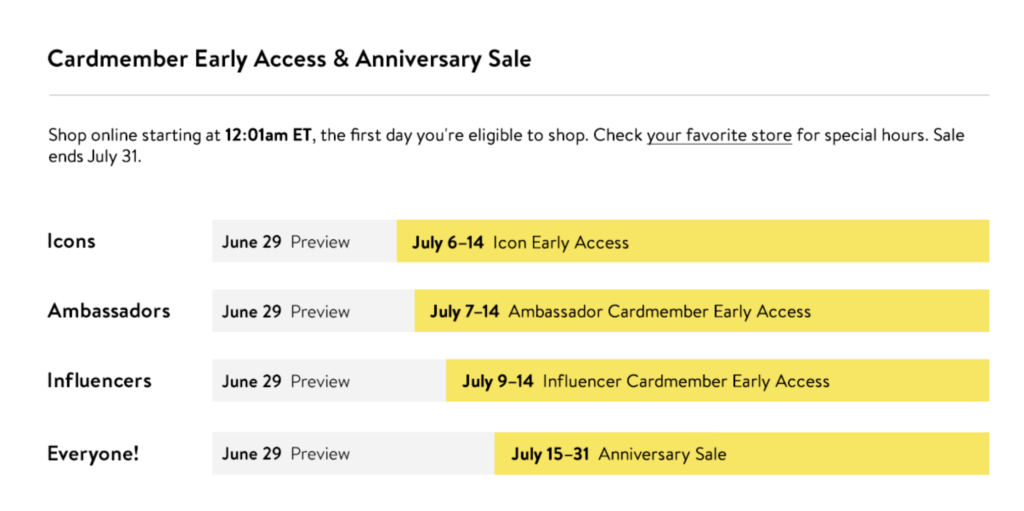Click the "Sale ends July 31" text
Image resolution: width=1024 pixels, height=511 pixels.
(x=95, y=157)
